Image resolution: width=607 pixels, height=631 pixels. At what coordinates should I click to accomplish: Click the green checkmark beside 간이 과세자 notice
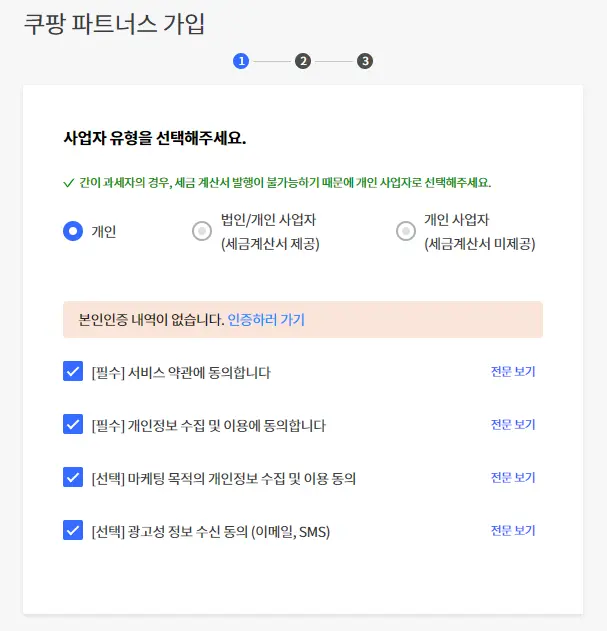coord(68,184)
